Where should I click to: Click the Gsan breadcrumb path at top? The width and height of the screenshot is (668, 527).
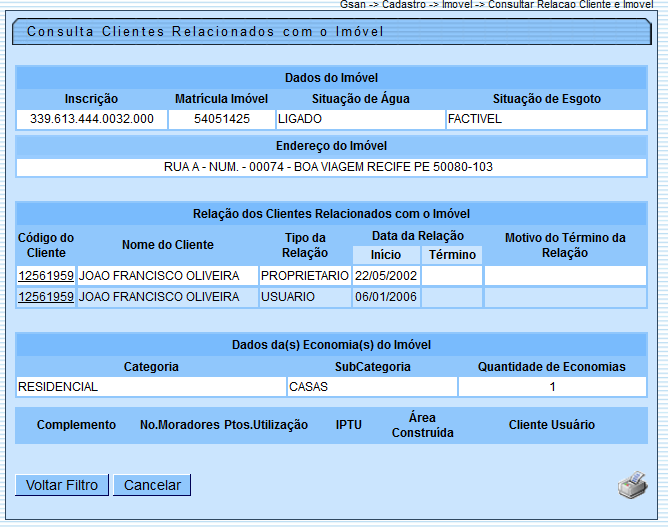496,5
